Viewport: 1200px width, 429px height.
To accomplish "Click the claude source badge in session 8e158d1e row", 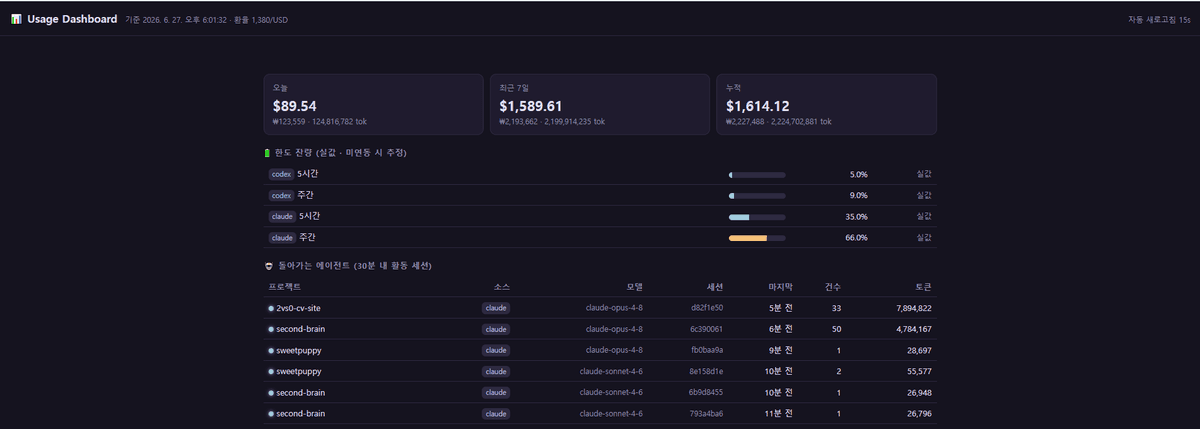I will pos(496,371).
